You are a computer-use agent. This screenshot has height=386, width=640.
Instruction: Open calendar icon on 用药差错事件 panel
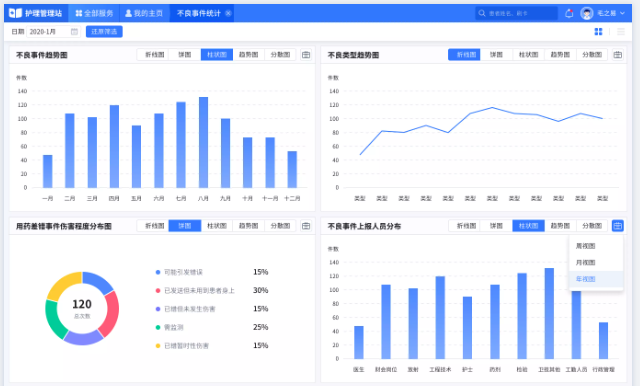click(x=306, y=226)
